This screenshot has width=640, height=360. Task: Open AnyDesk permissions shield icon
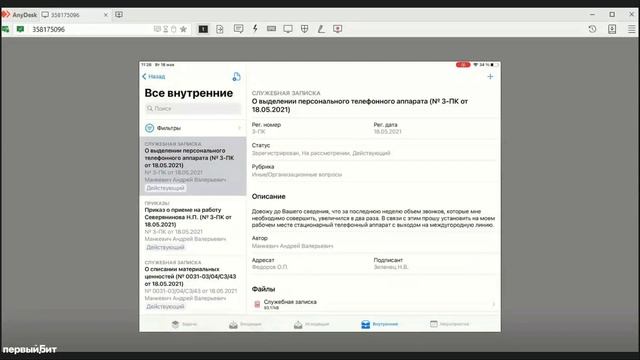[304, 29]
